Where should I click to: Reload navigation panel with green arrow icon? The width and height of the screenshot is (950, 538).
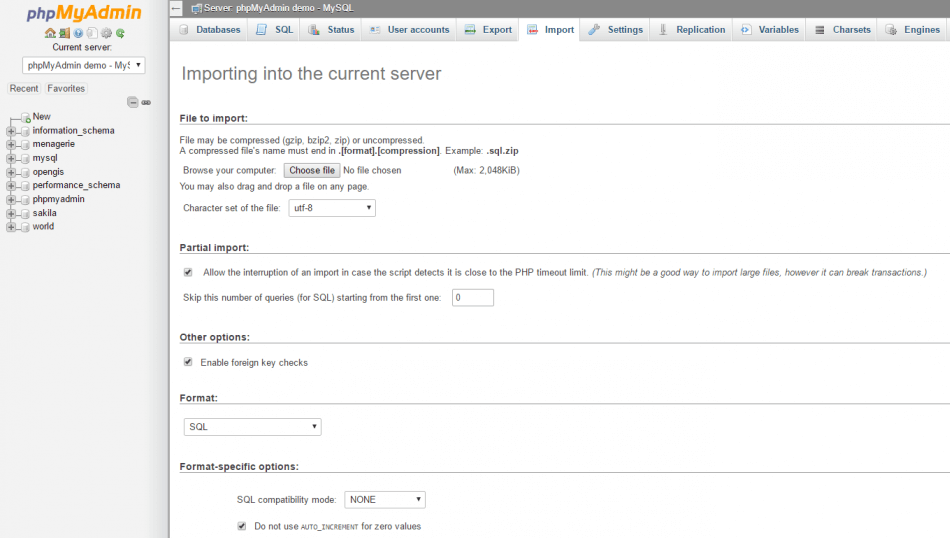(x=121, y=33)
